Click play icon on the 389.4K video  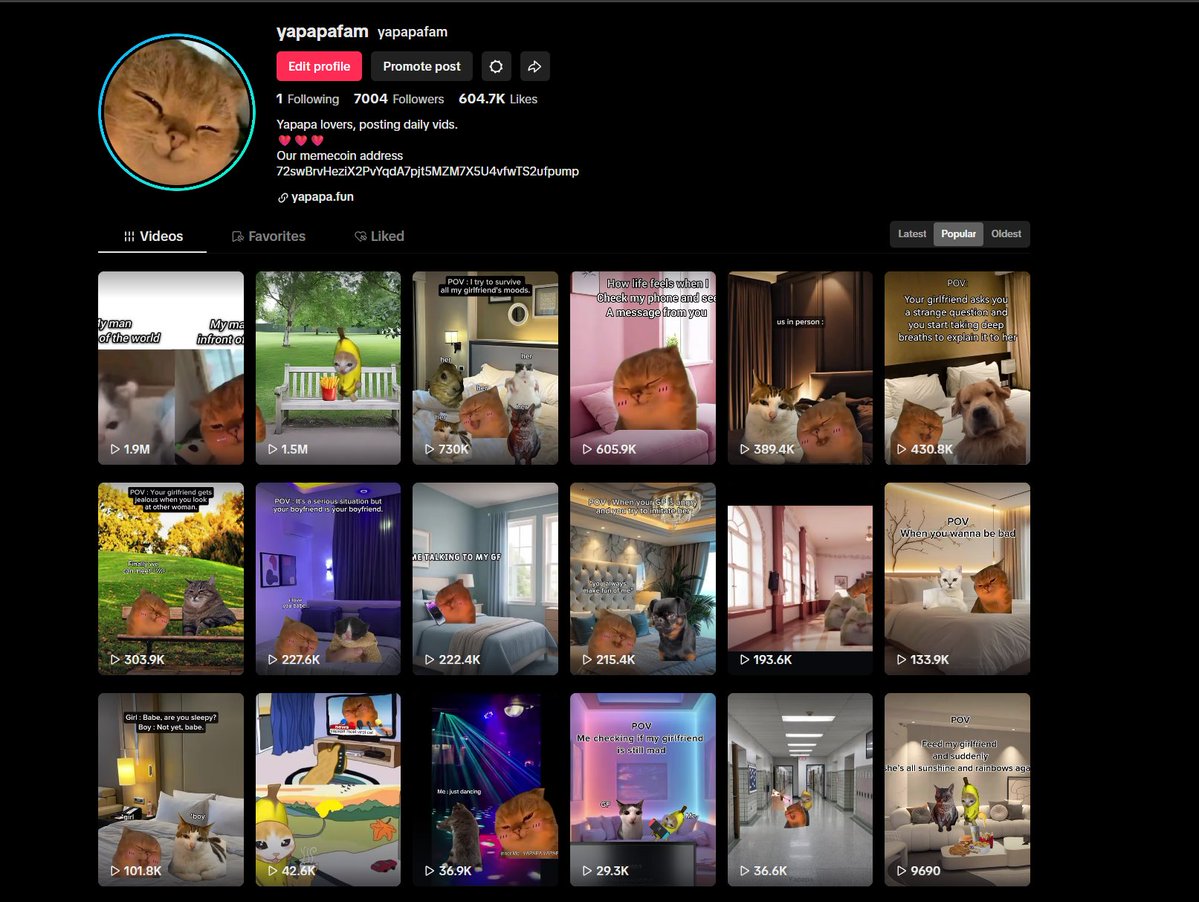(744, 449)
